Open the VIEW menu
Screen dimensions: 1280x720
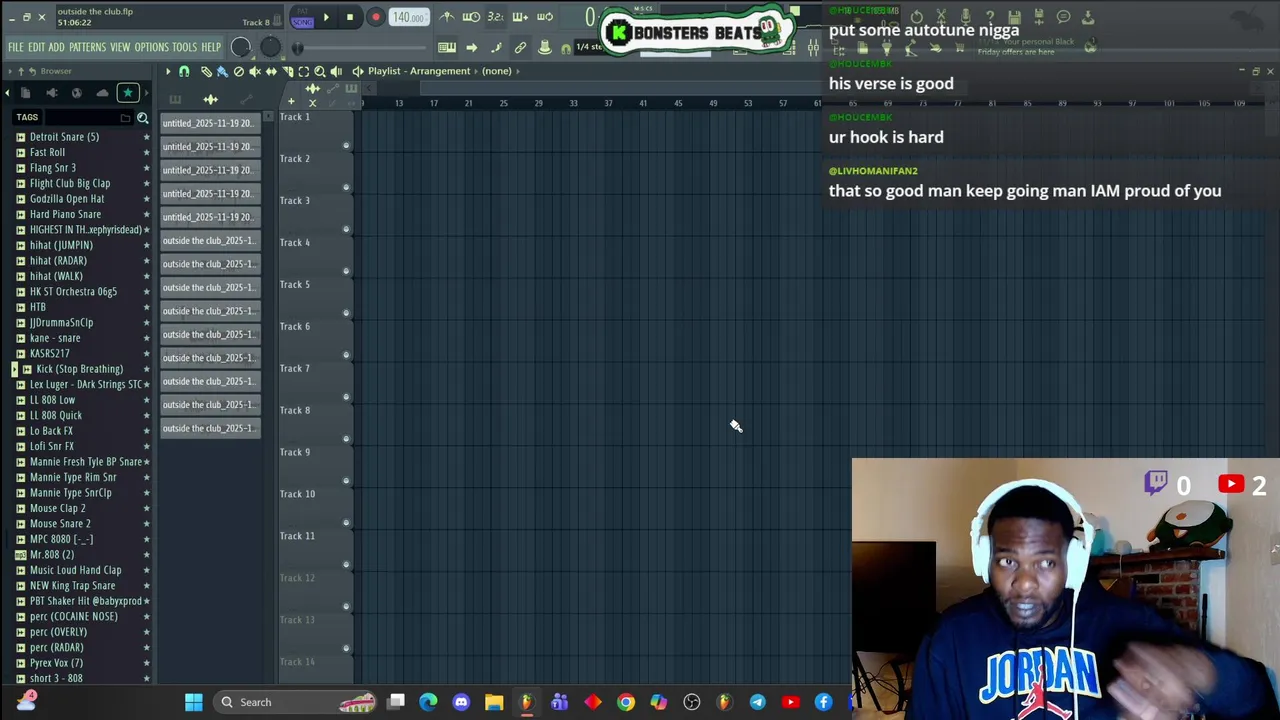(120, 47)
